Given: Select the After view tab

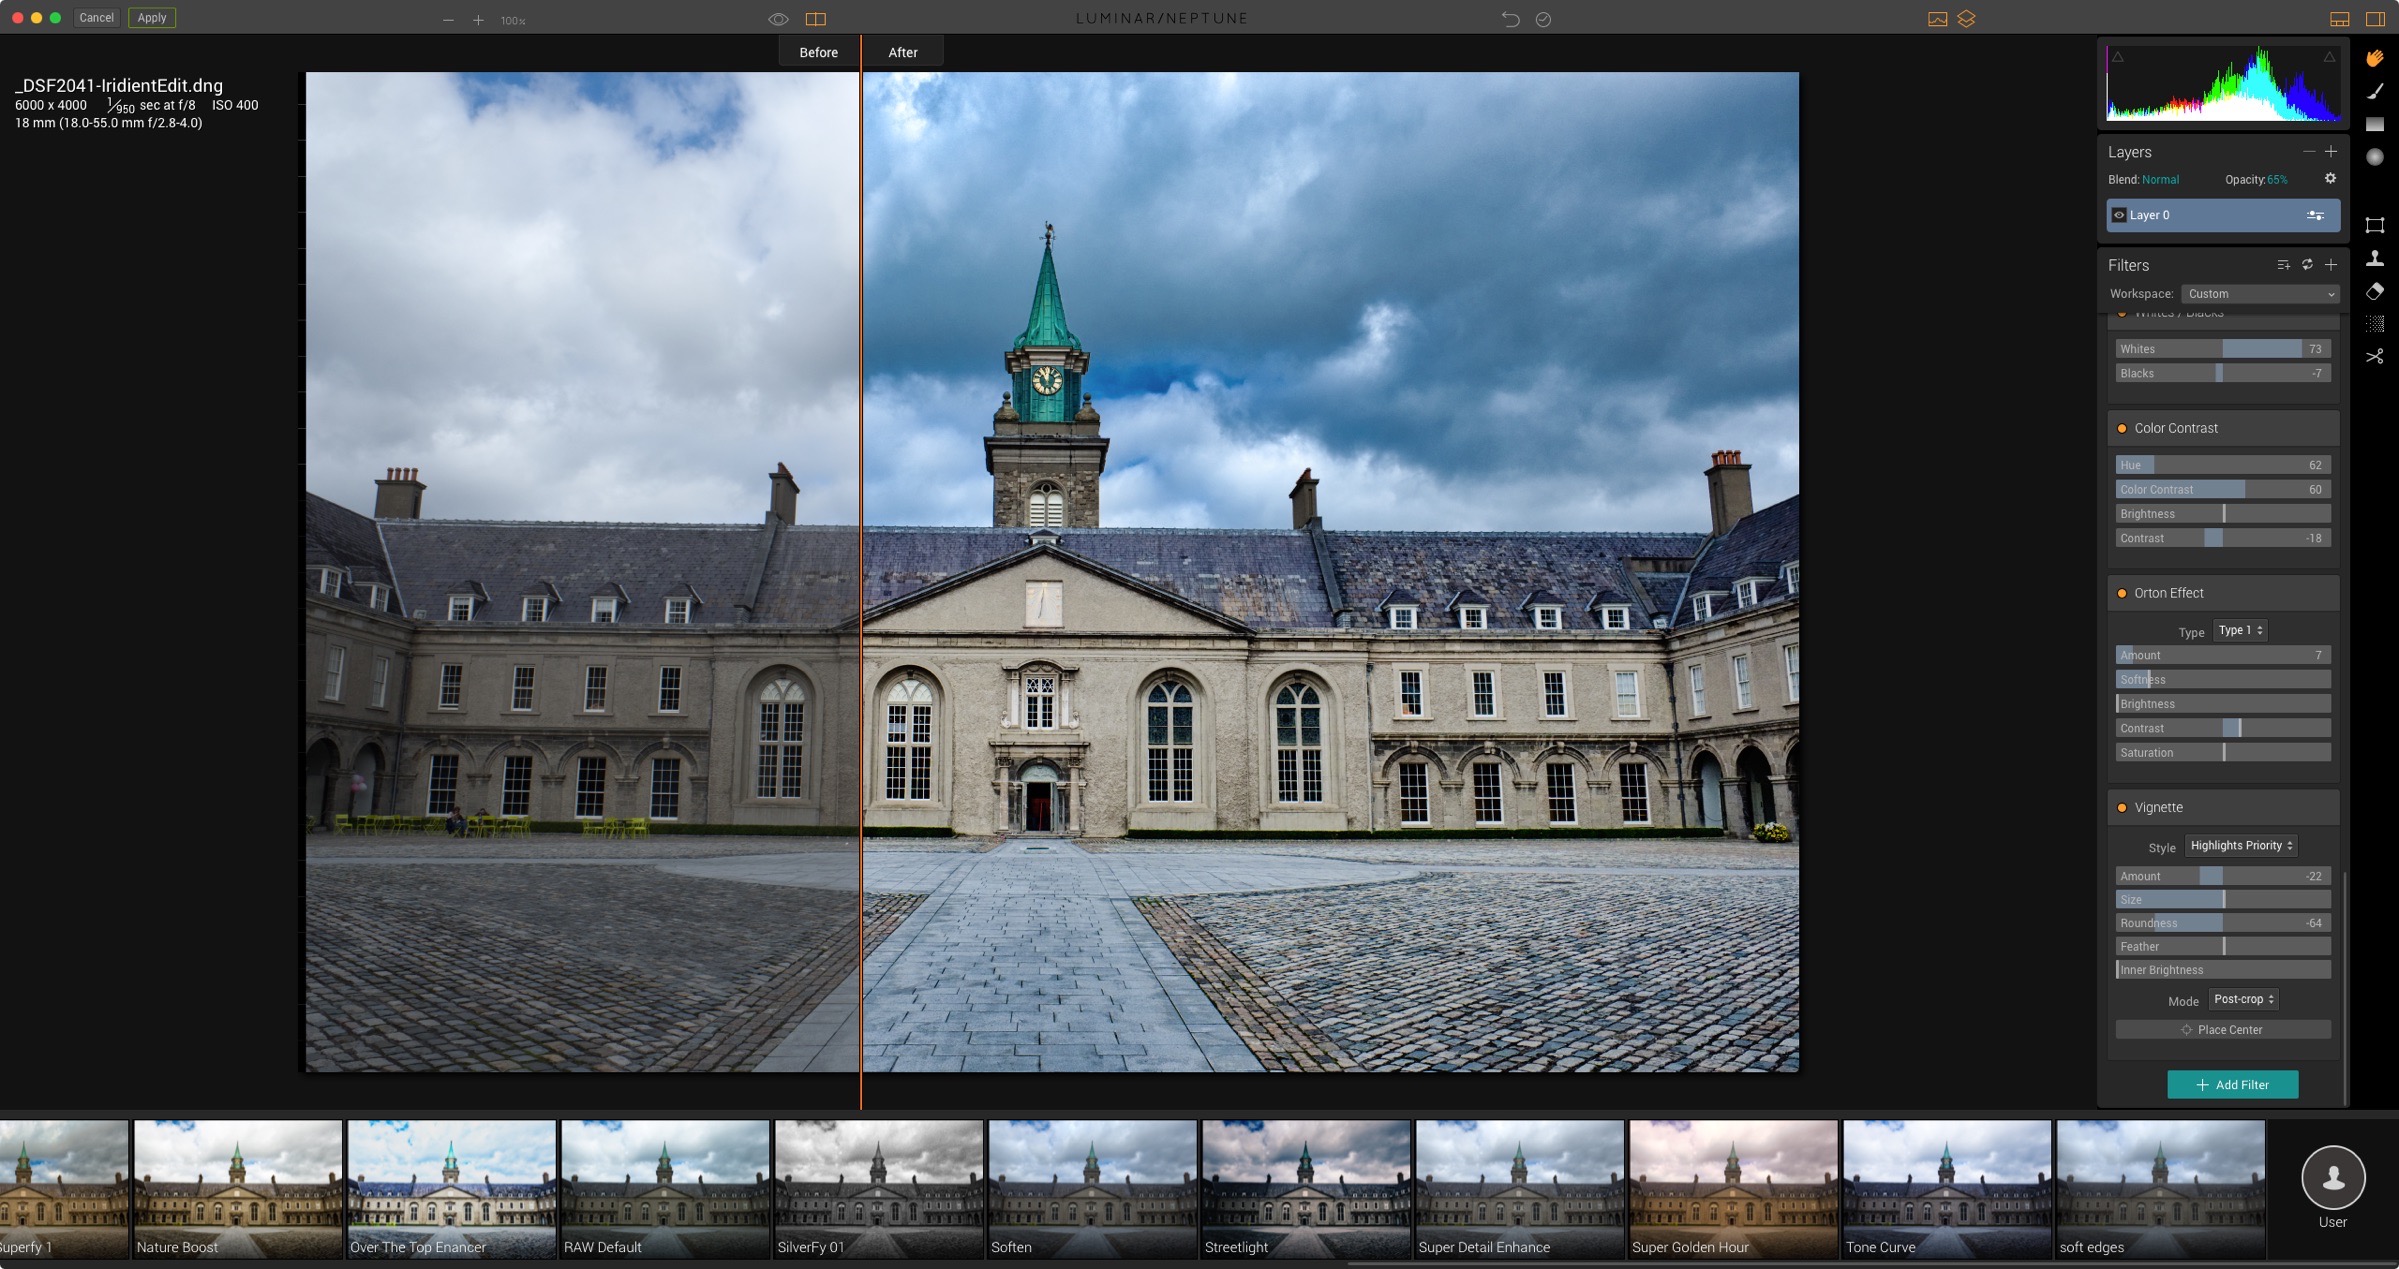Looking at the screenshot, I should point(902,53).
